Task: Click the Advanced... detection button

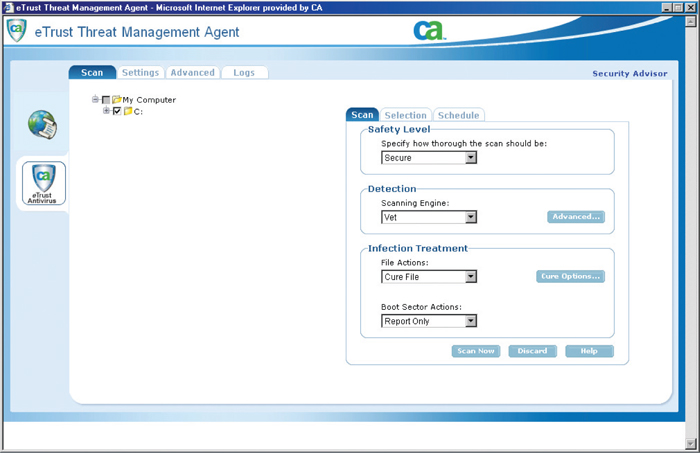Action: click(x=576, y=217)
